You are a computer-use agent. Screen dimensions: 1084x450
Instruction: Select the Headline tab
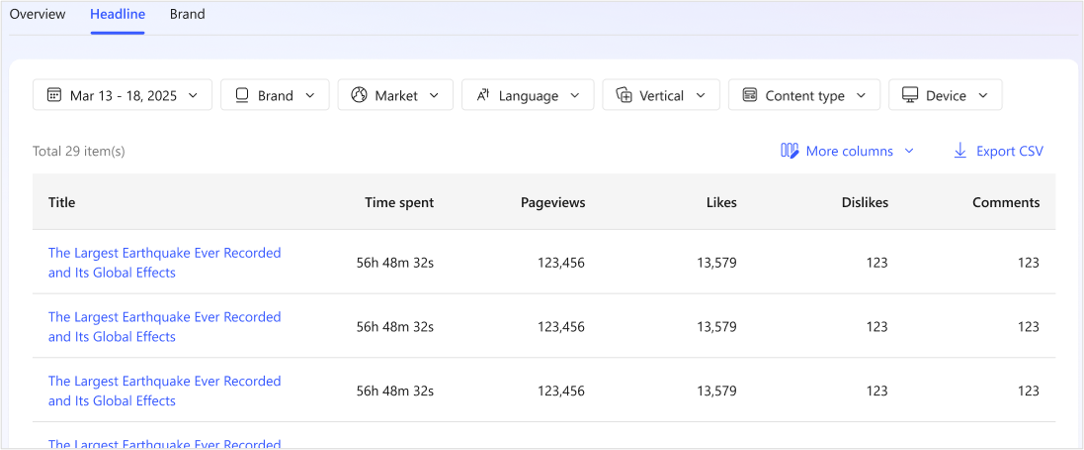tap(117, 14)
